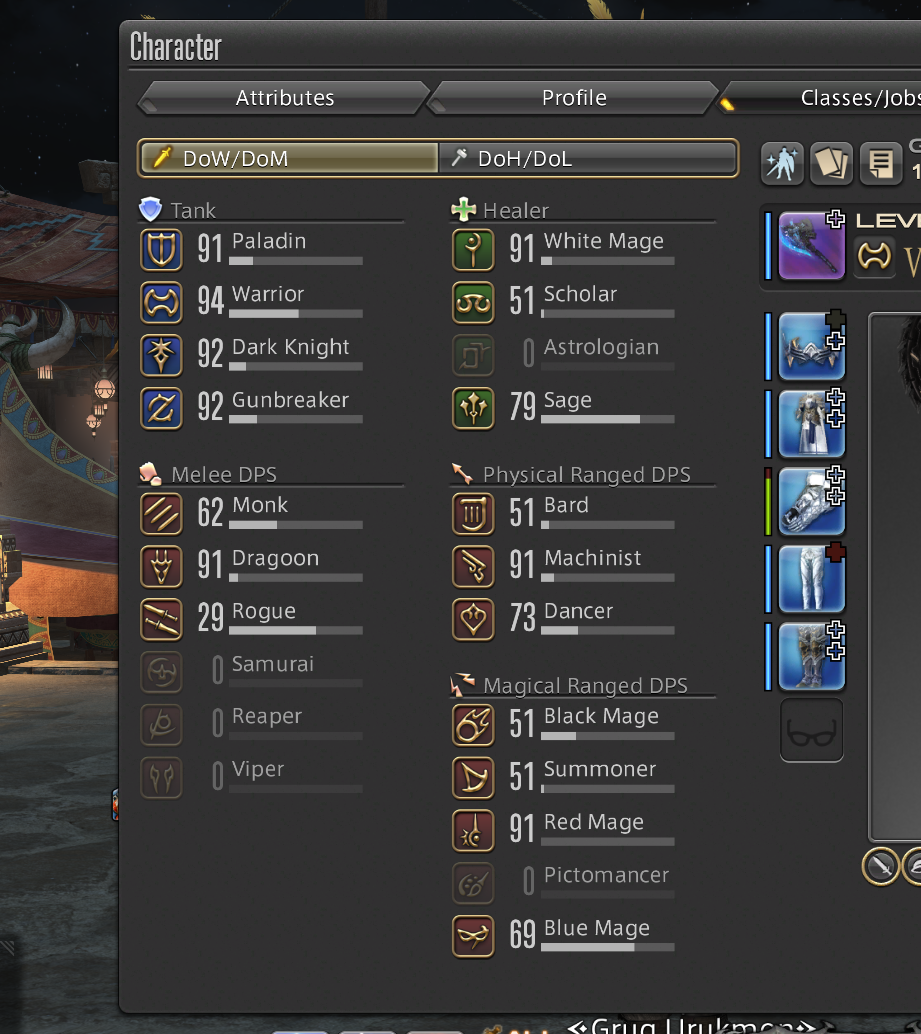
Task: Open the Attributes tab
Action: point(285,98)
